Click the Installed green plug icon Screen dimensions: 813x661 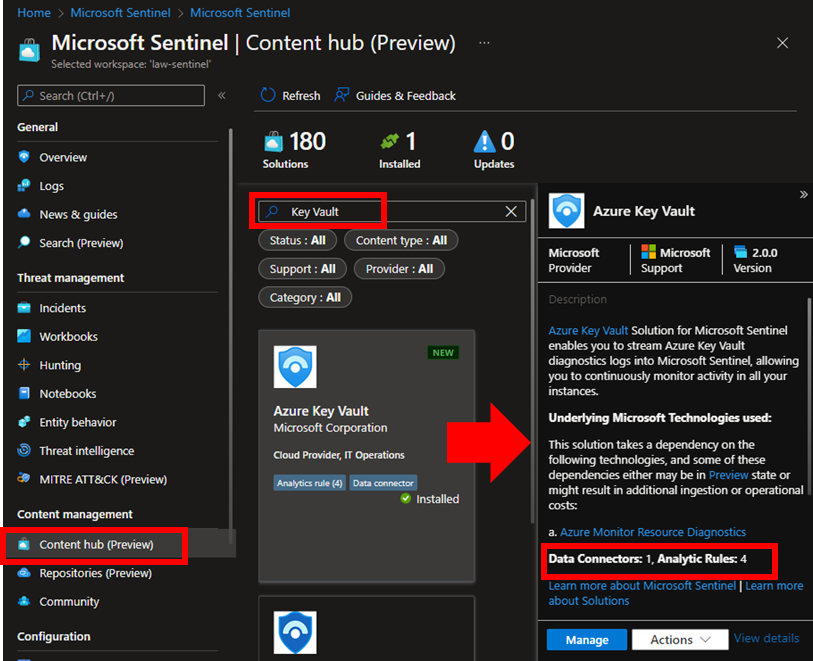pyautogui.click(x=390, y=140)
